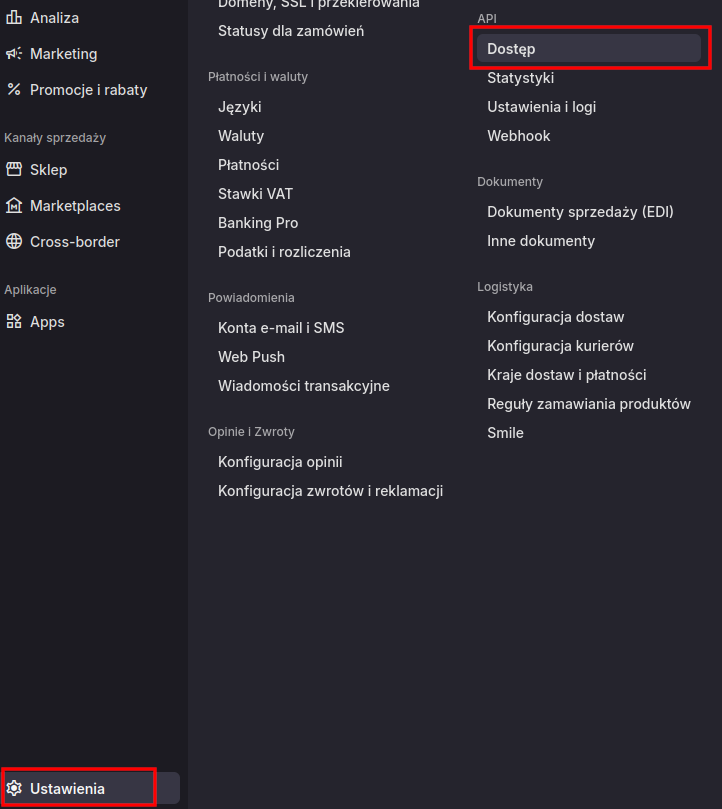Open API Statystyki page
Image resolution: width=722 pixels, height=809 pixels.
coord(520,78)
